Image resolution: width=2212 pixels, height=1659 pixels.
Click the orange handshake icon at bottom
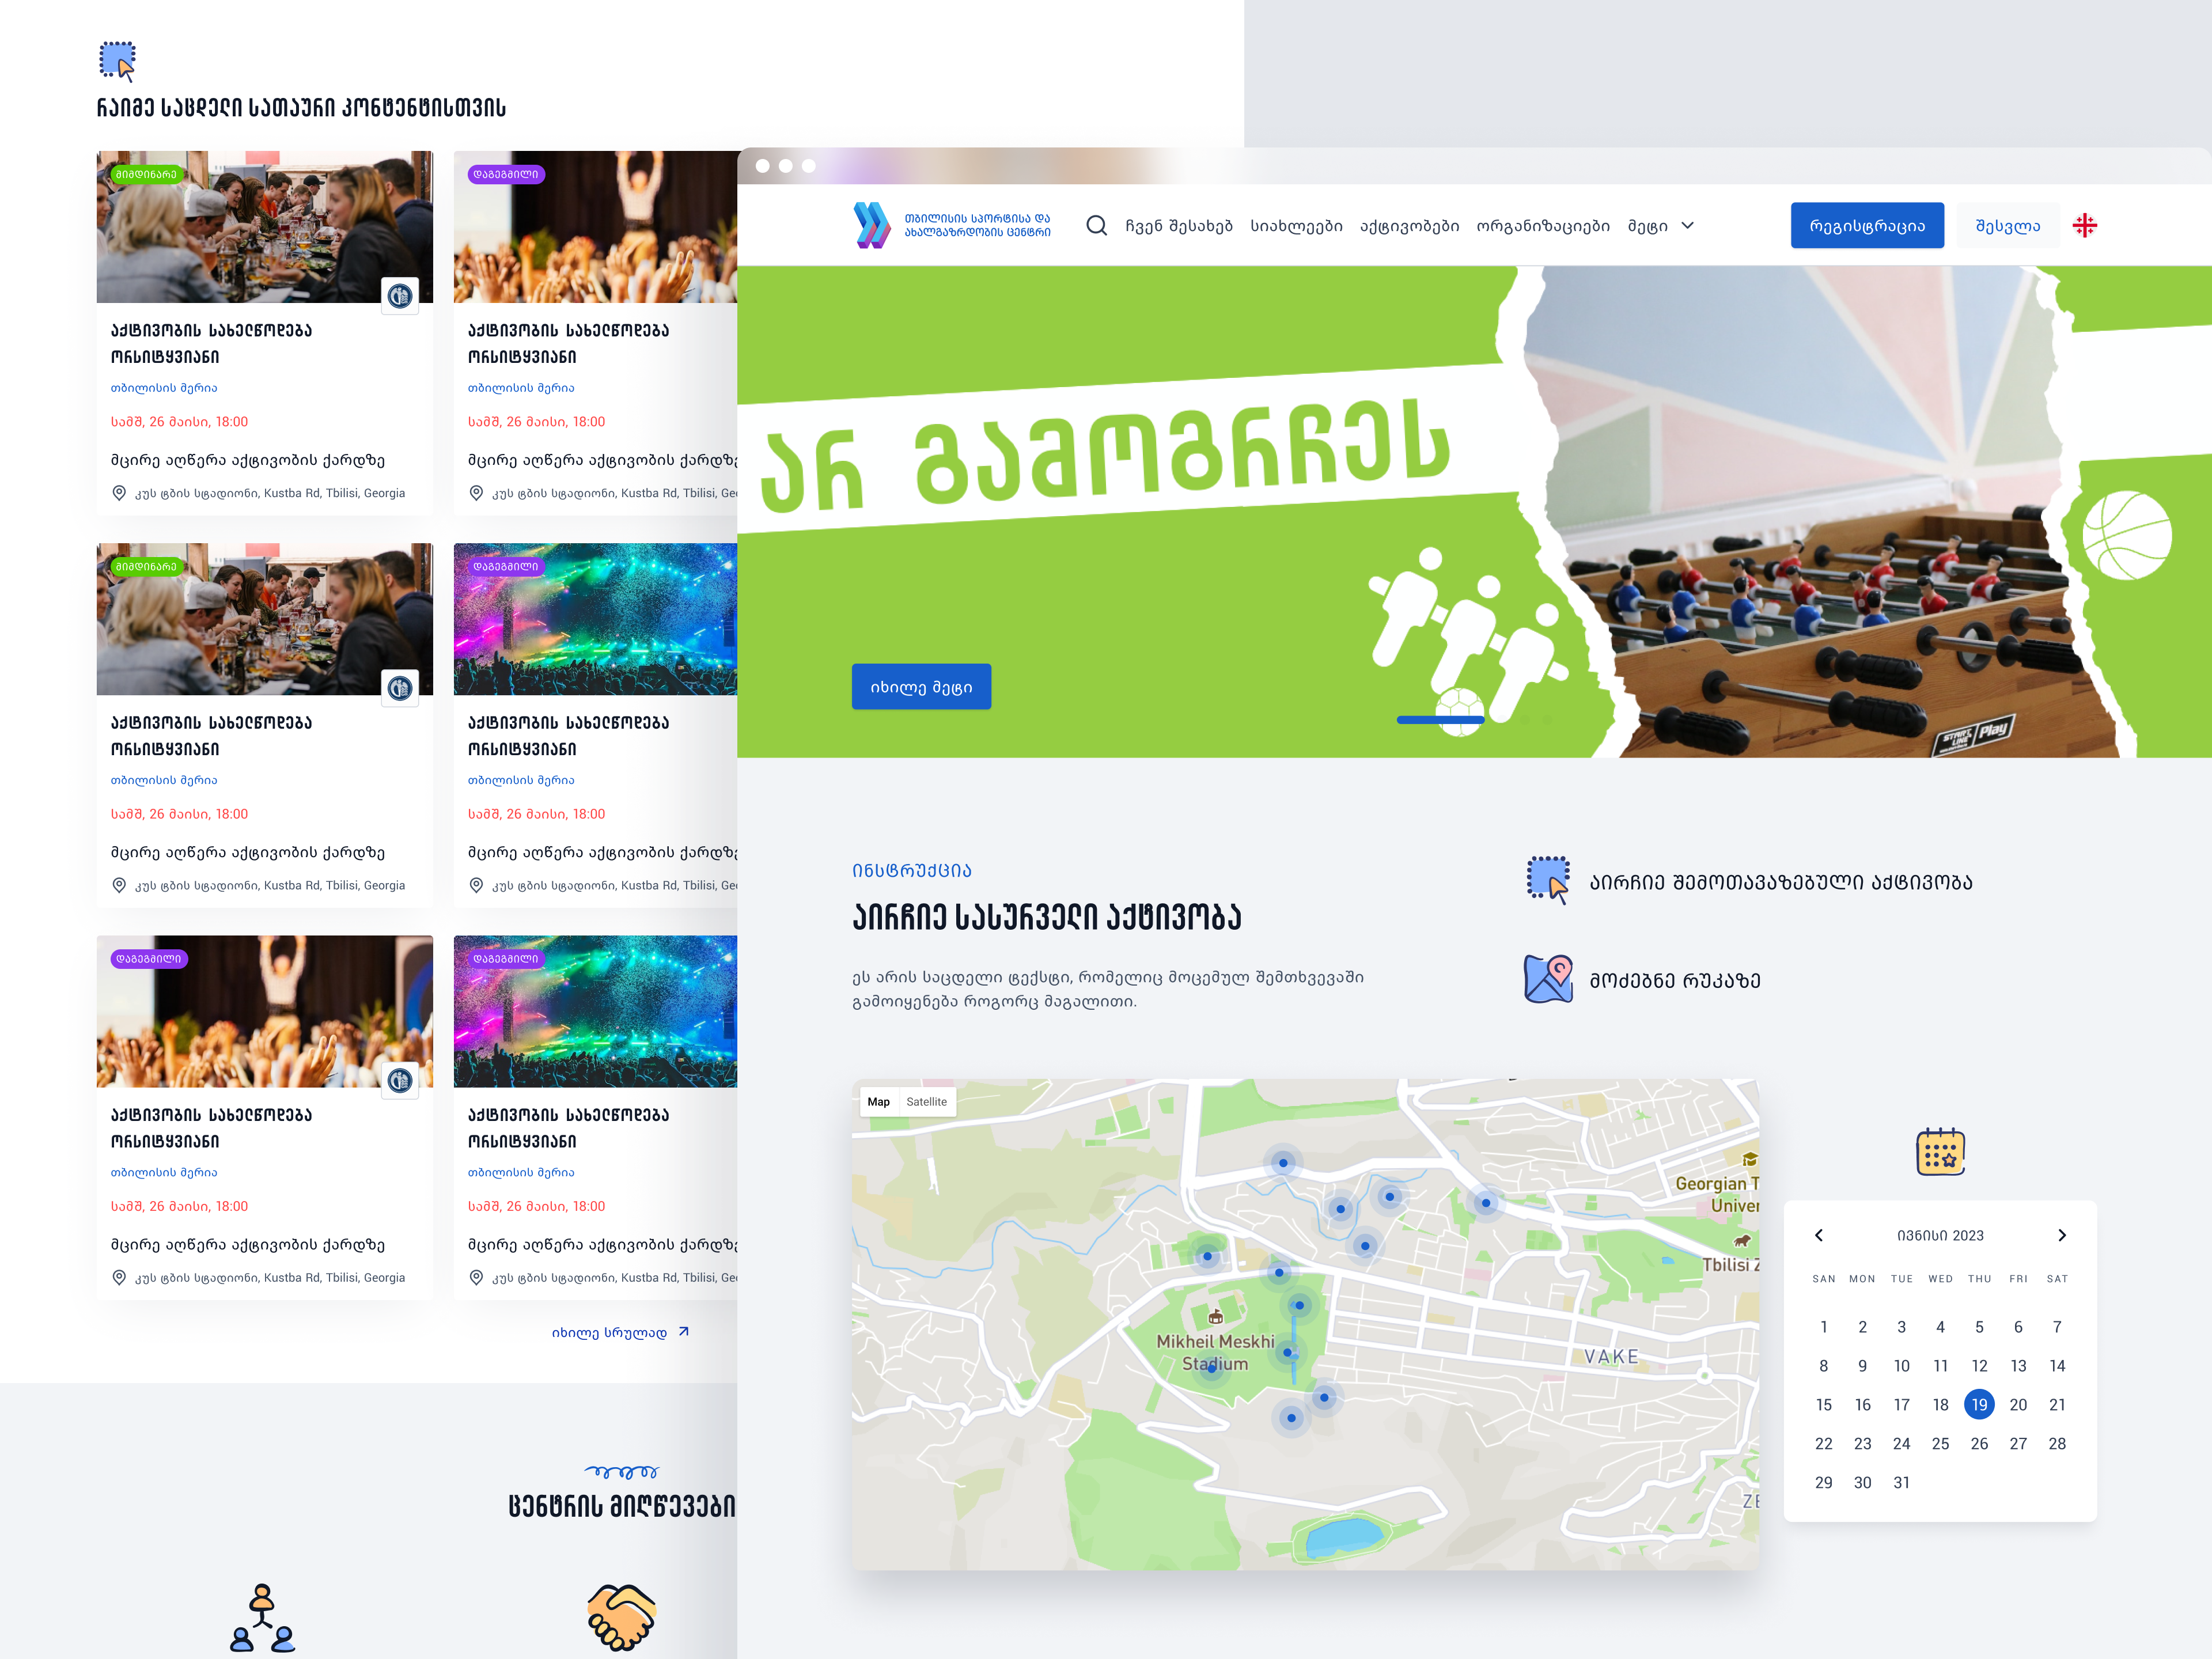pyautogui.click(x=621, y=1617)
